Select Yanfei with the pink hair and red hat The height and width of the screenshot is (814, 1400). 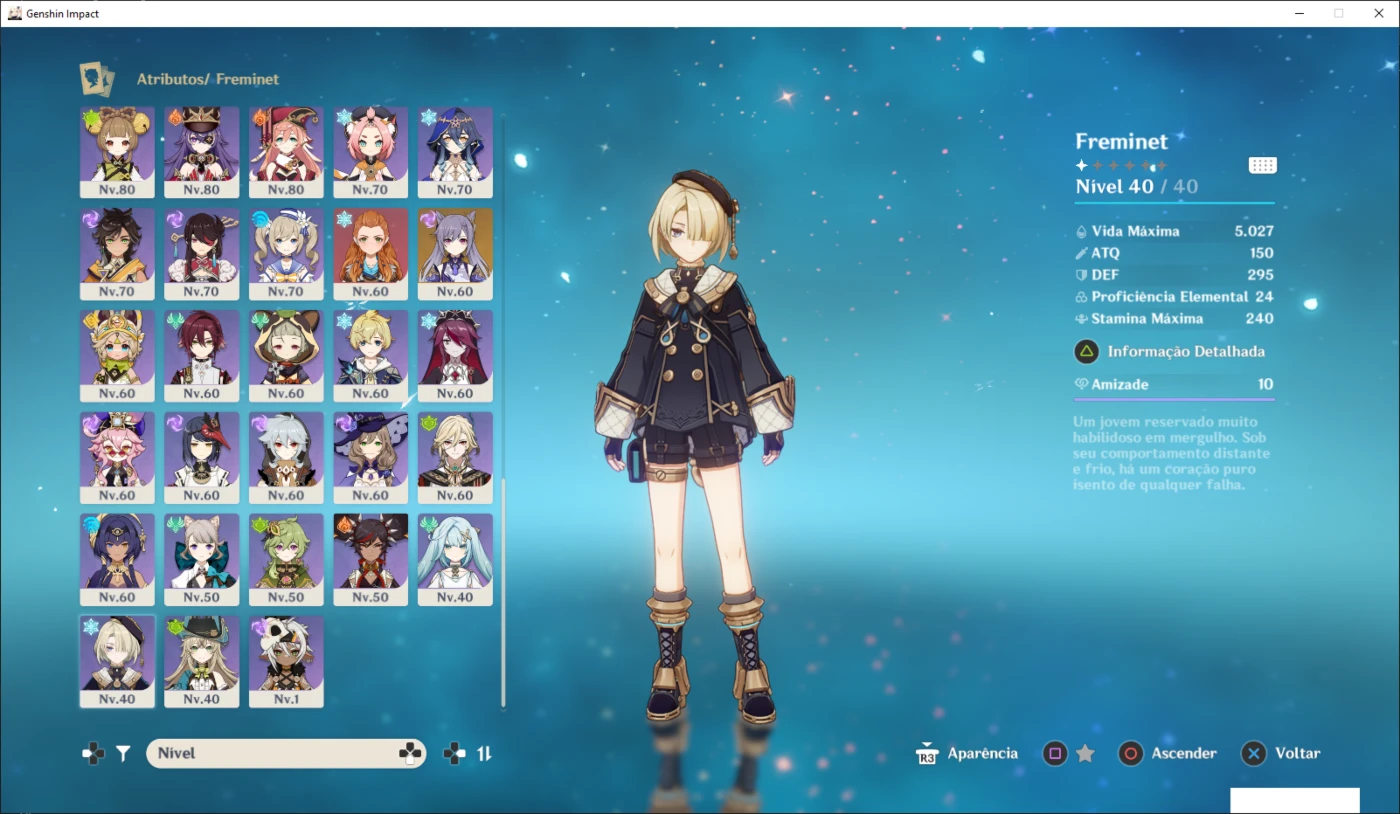286,152
